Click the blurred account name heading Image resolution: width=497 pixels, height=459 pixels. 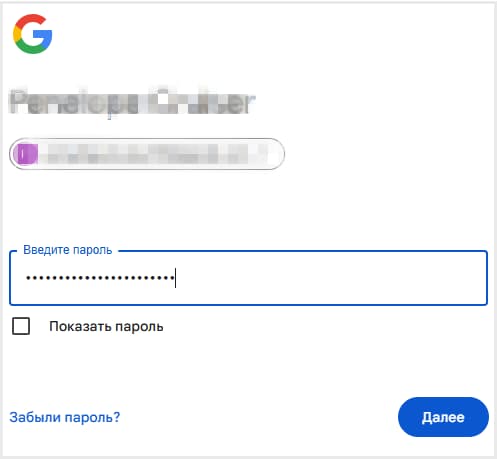point(132,101)
